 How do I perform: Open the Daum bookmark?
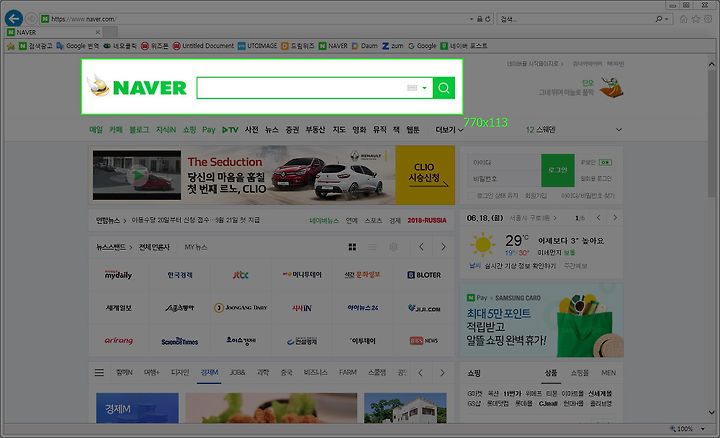(x=365, y=46)
